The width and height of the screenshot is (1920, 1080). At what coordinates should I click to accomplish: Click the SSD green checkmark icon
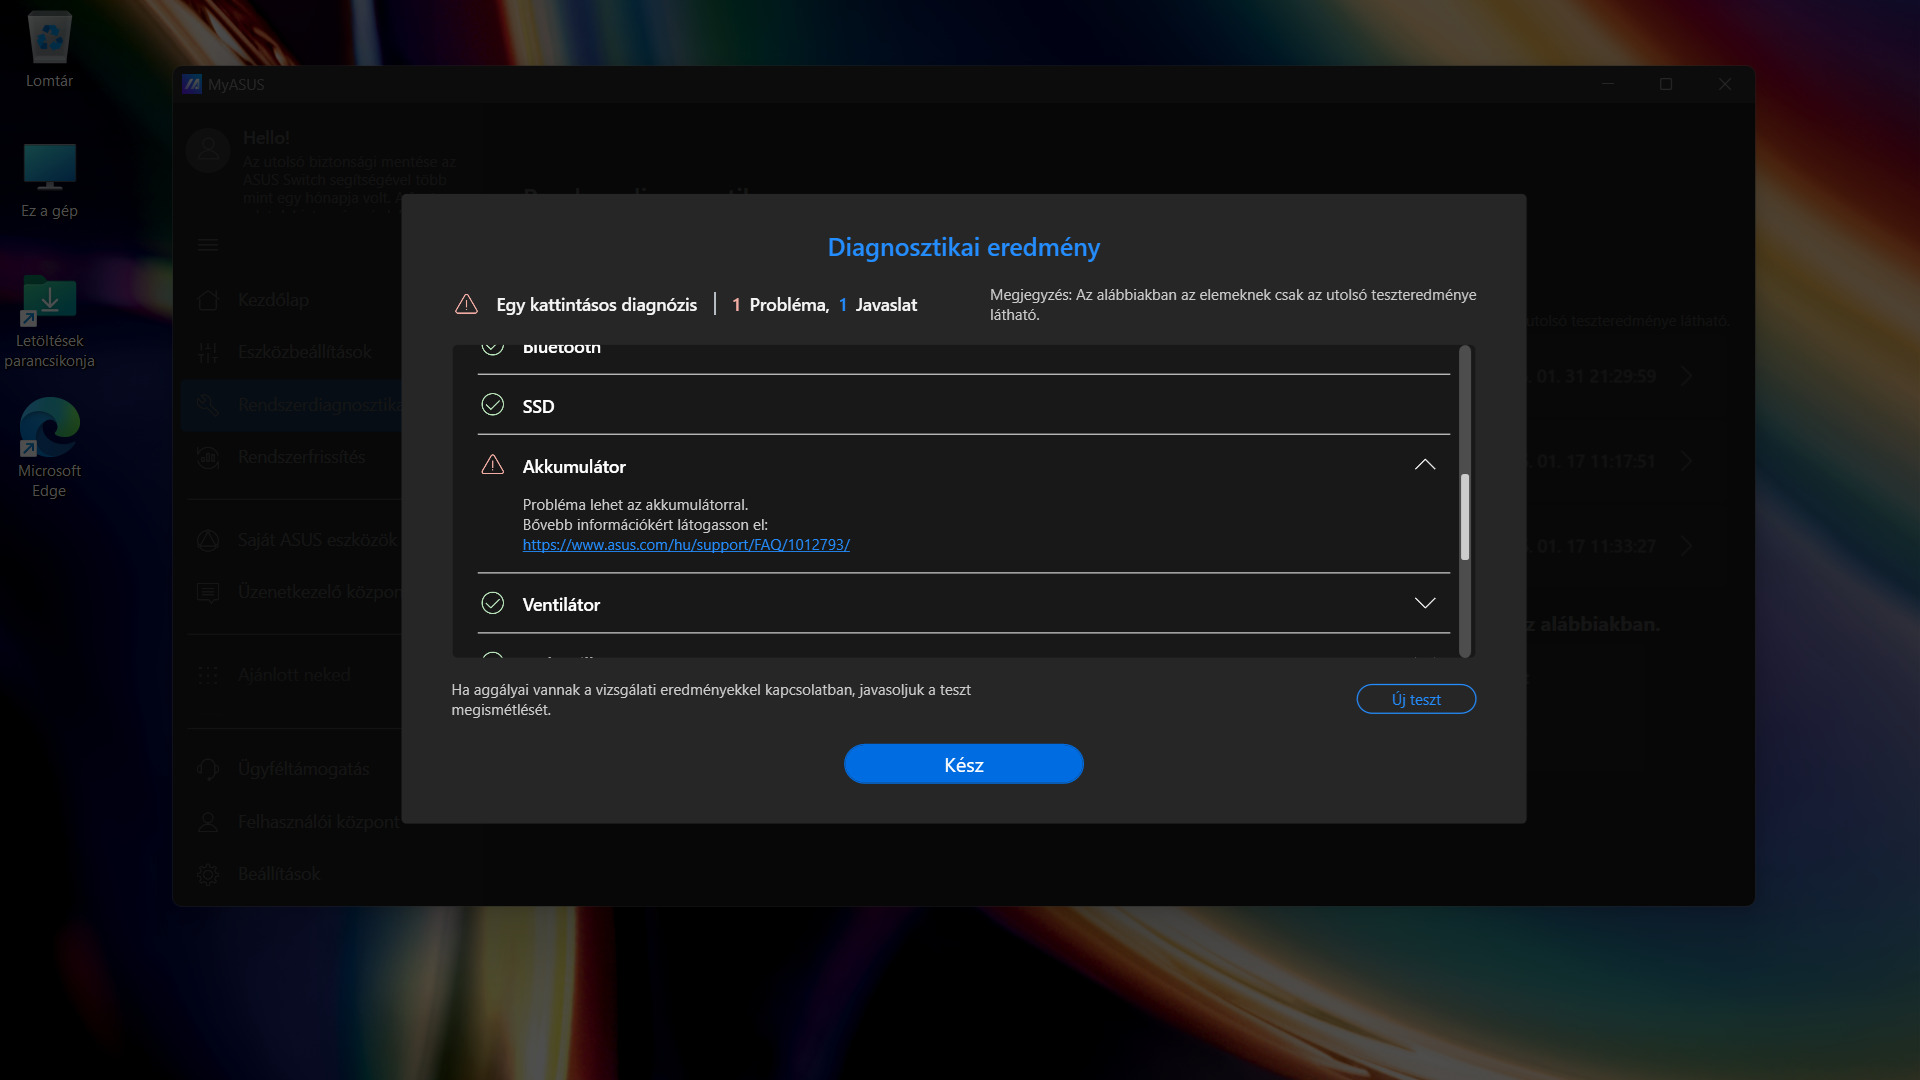(492, 405)
